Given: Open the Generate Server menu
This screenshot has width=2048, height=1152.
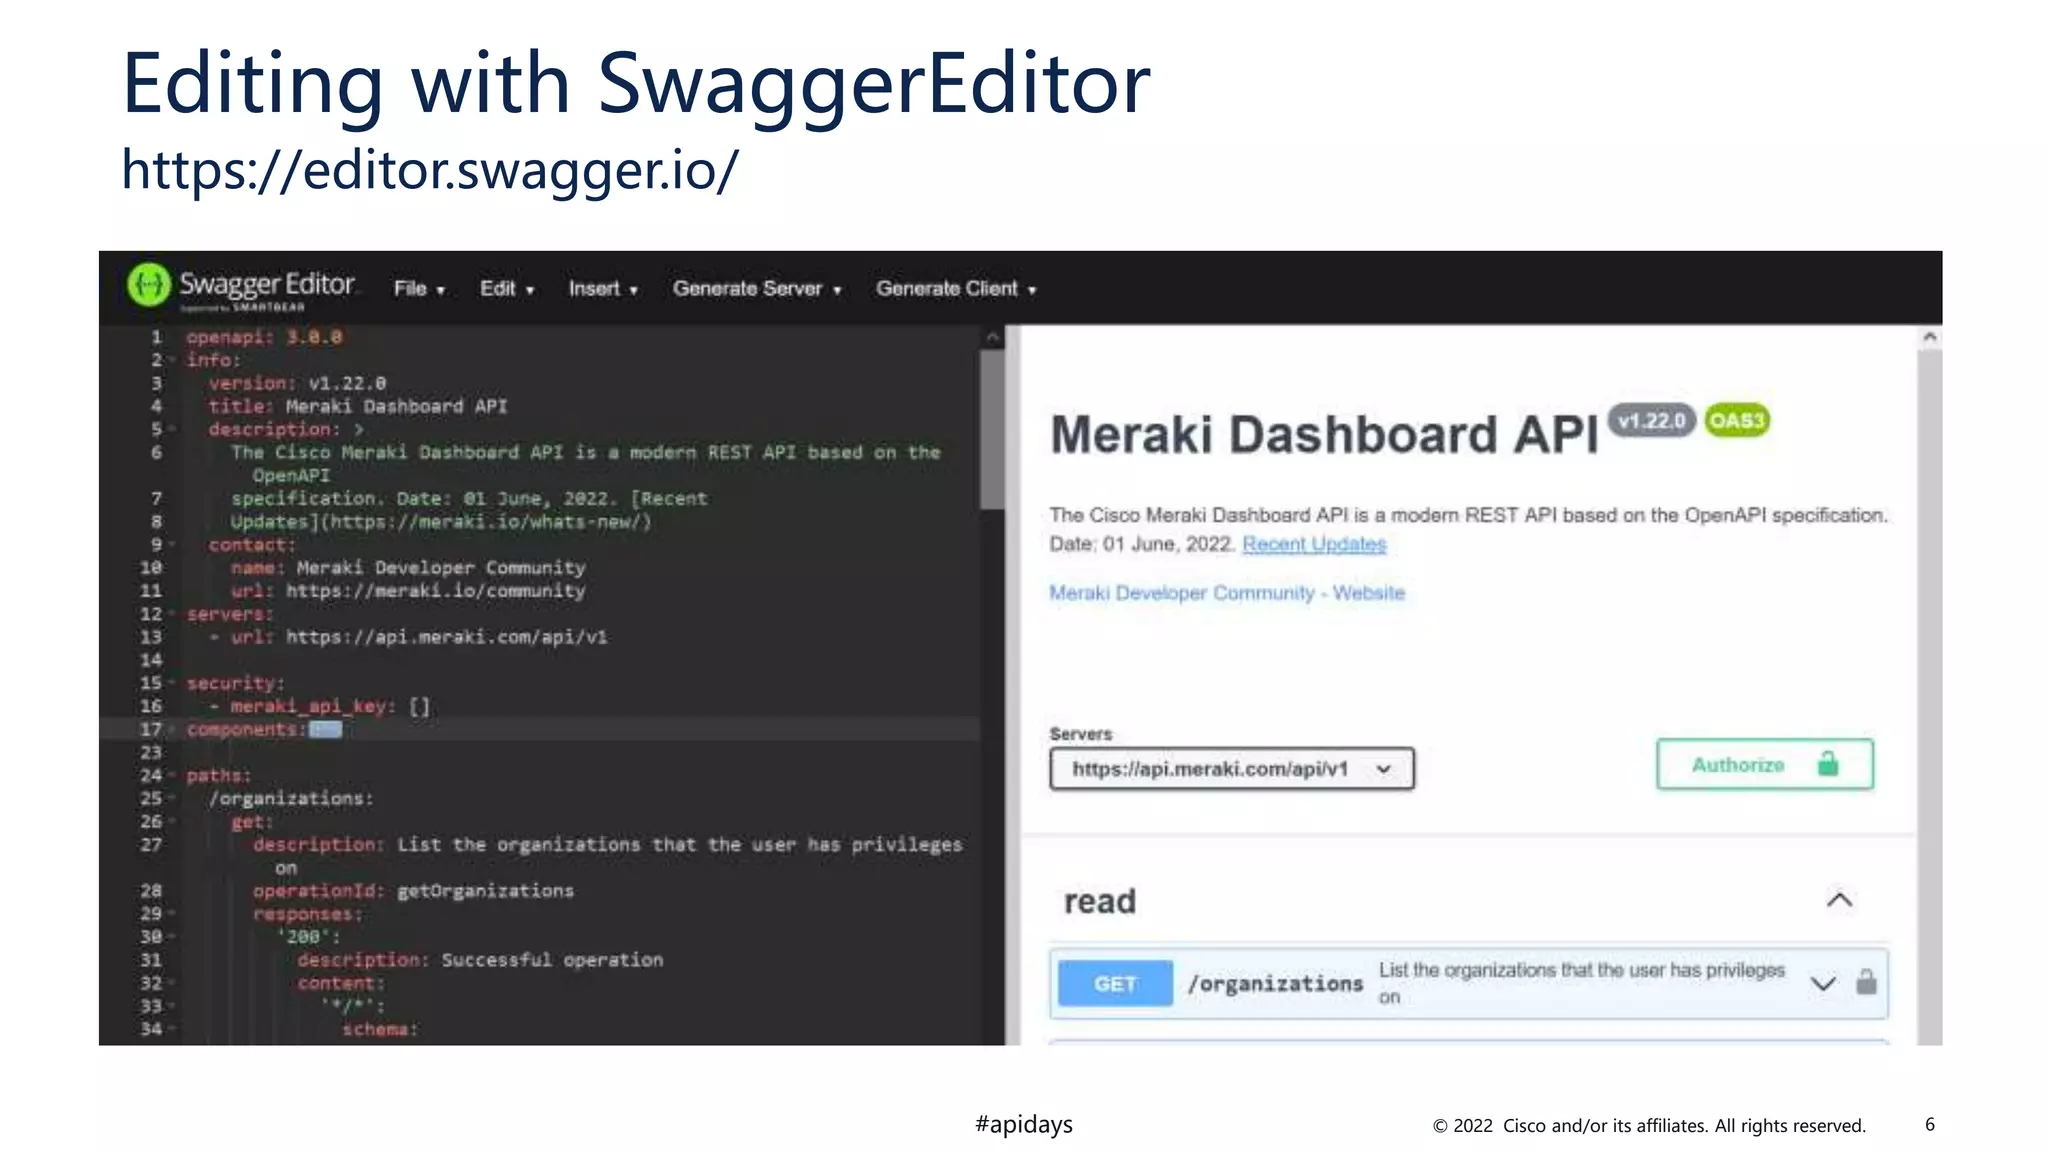Looking at the screenshot, I should coord(757,289).
